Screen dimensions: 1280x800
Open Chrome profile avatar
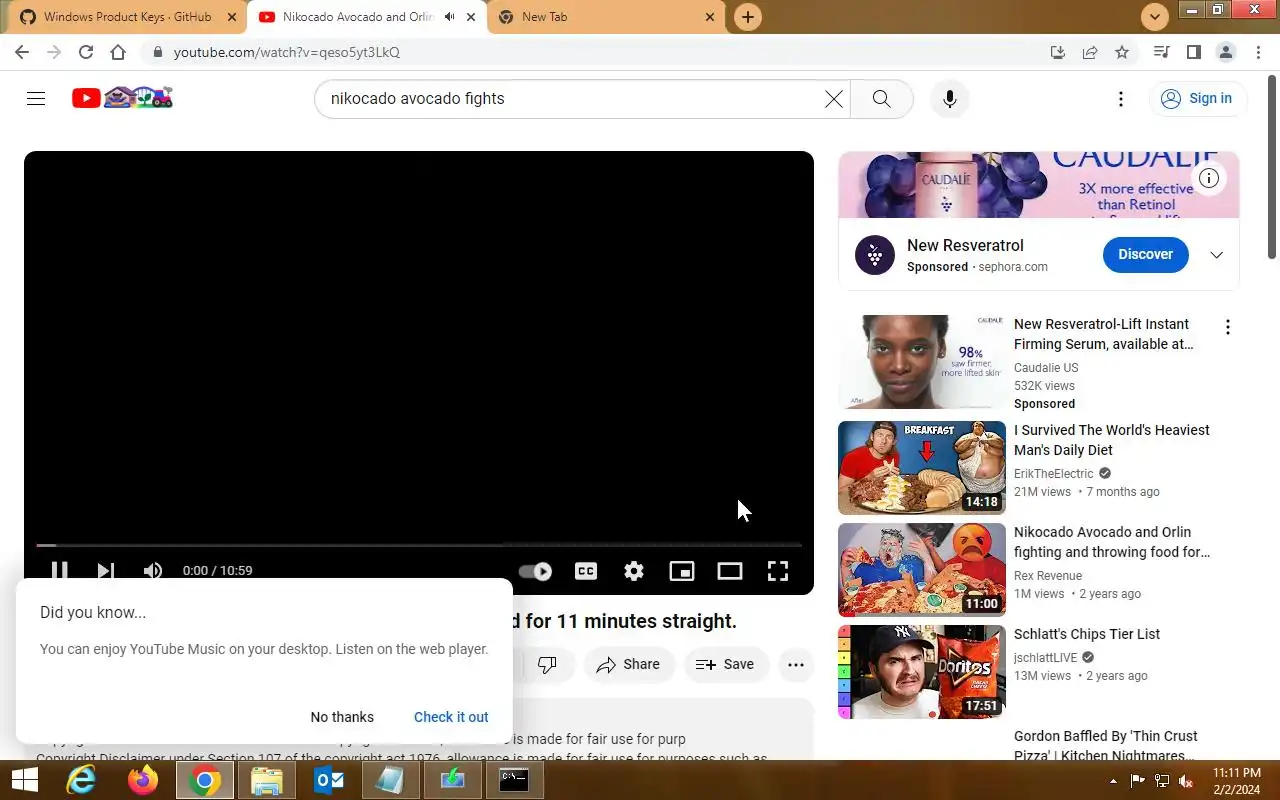pos(1226,52)
